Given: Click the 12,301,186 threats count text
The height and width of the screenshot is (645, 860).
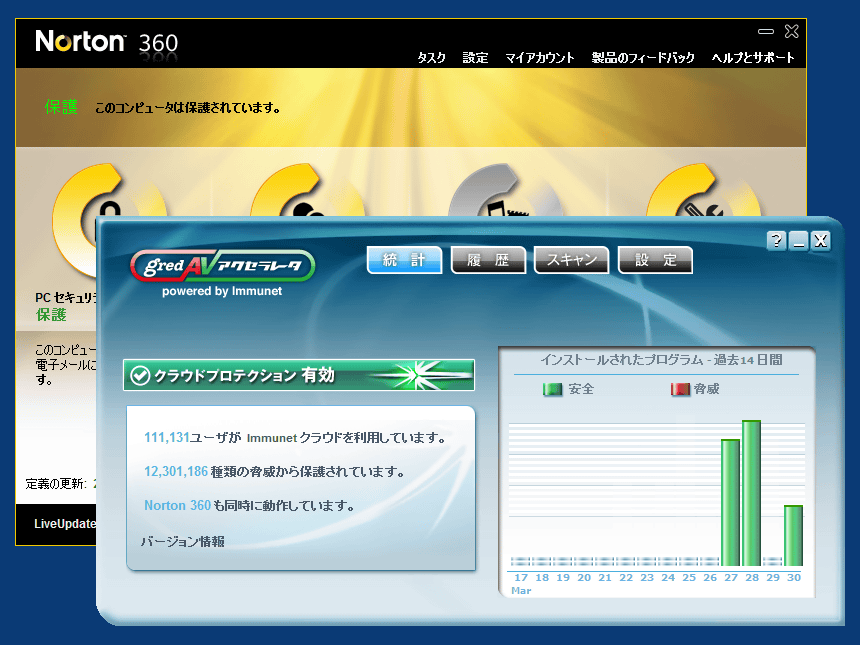Looking at the screenshot, I should [176, 472].
